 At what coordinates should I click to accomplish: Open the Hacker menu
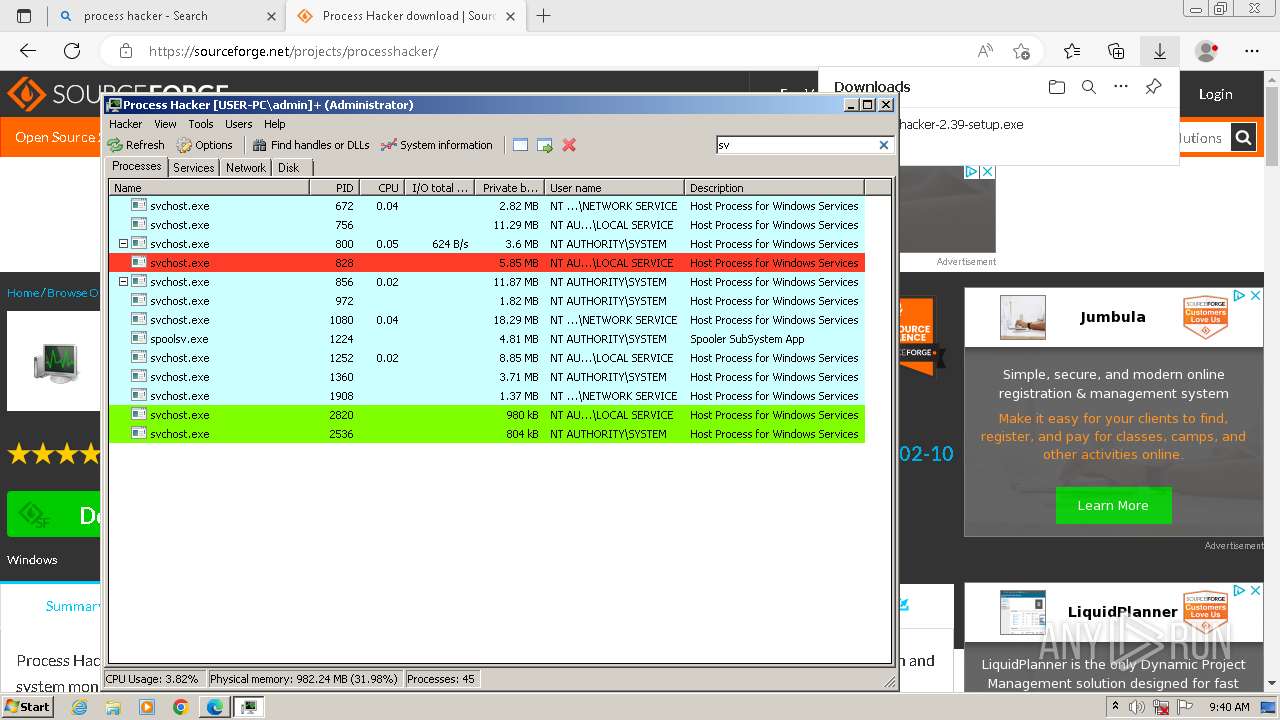pyautogui.click(x=126, y=124)
